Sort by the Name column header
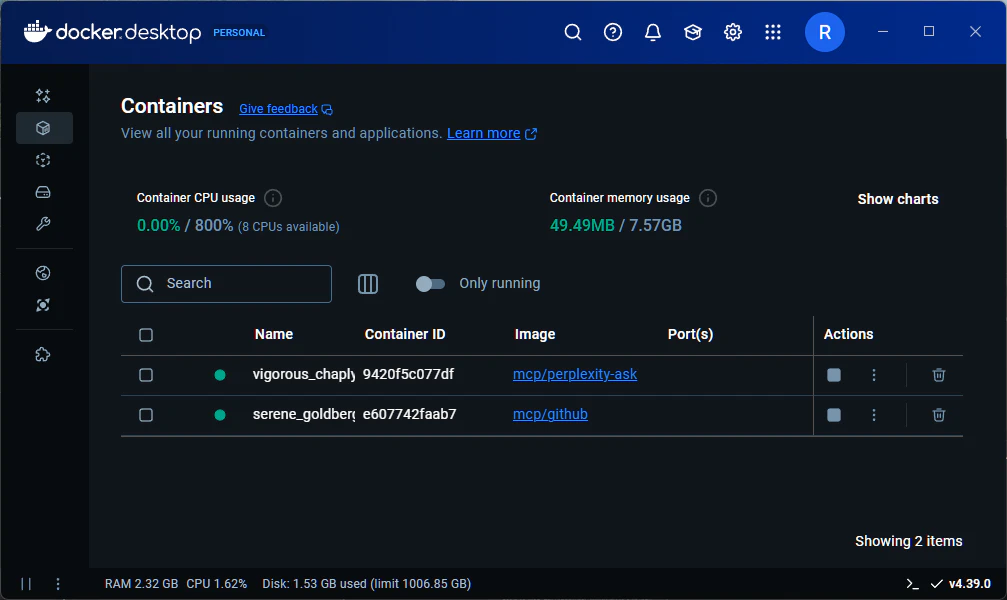The width and height of the screenshot is (1007, 600). (x=274, y=334)
